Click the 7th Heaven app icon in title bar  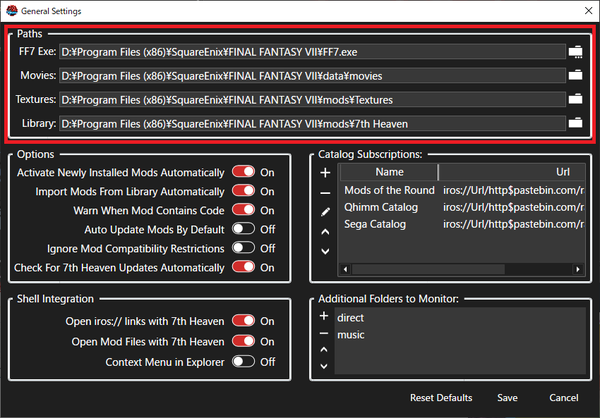coord(11,11)
